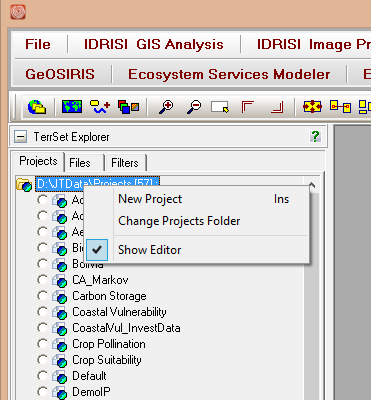The image size is (371, 400).
Task: Open the IDRISI Image Processing menu
Action: (x=313, y=44)
